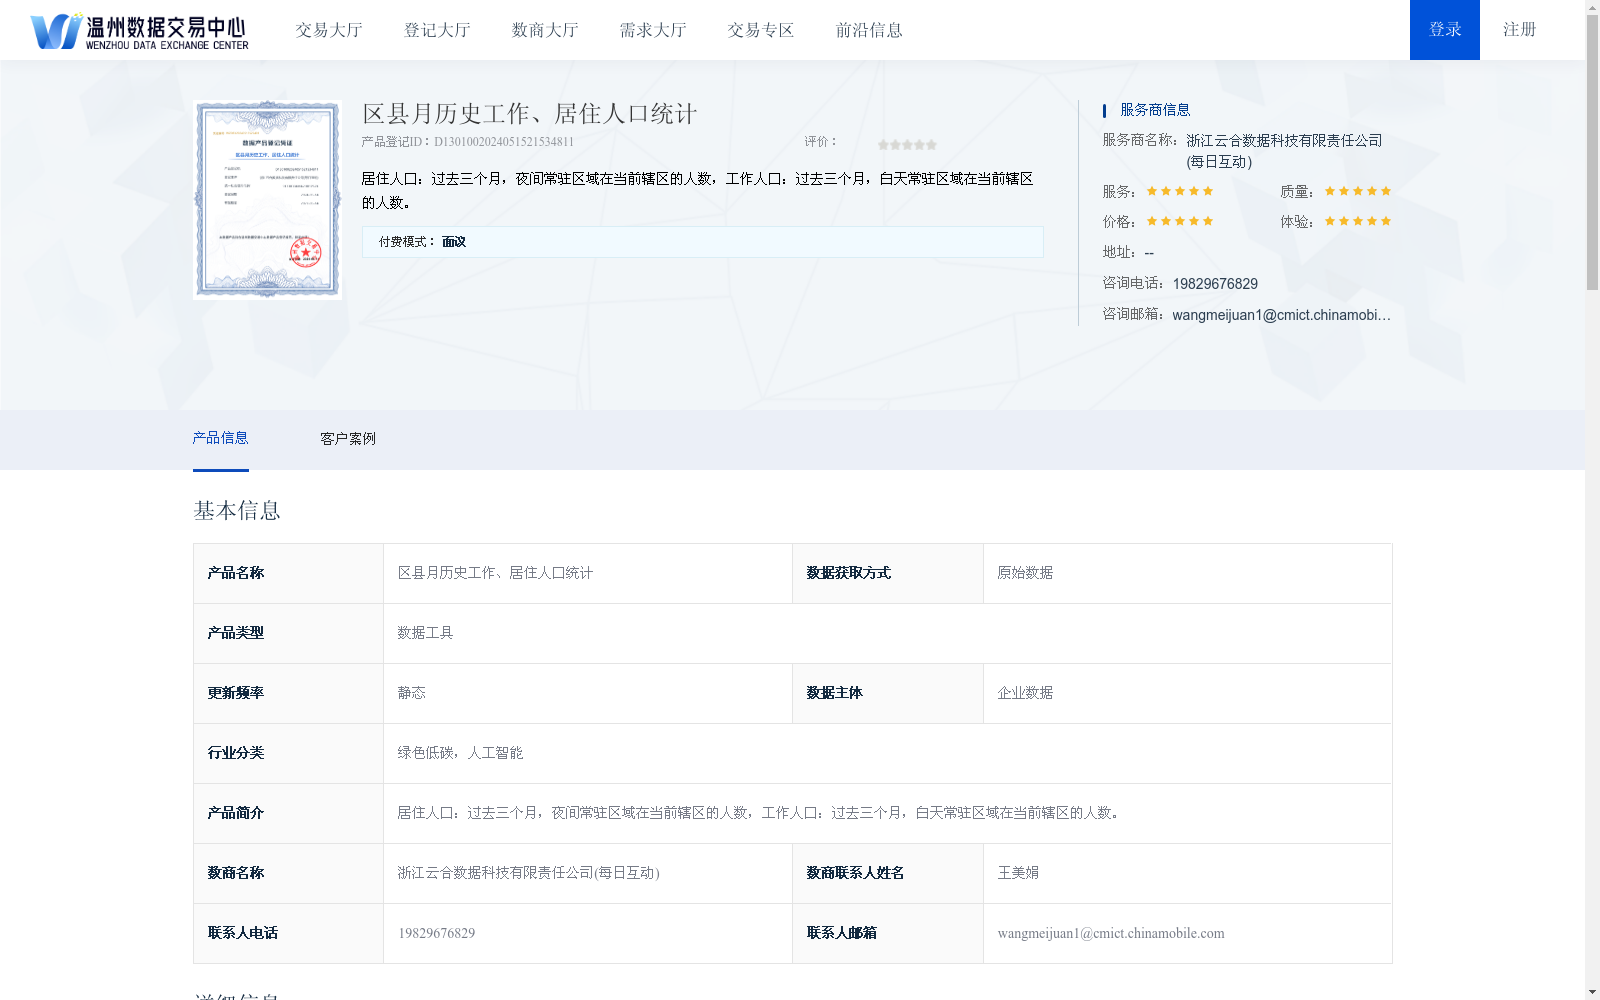The width and height of the screenshot is (1600, 1000).
Task: Click the 产品简介 description text in table
Action: [x=760, y=813]
